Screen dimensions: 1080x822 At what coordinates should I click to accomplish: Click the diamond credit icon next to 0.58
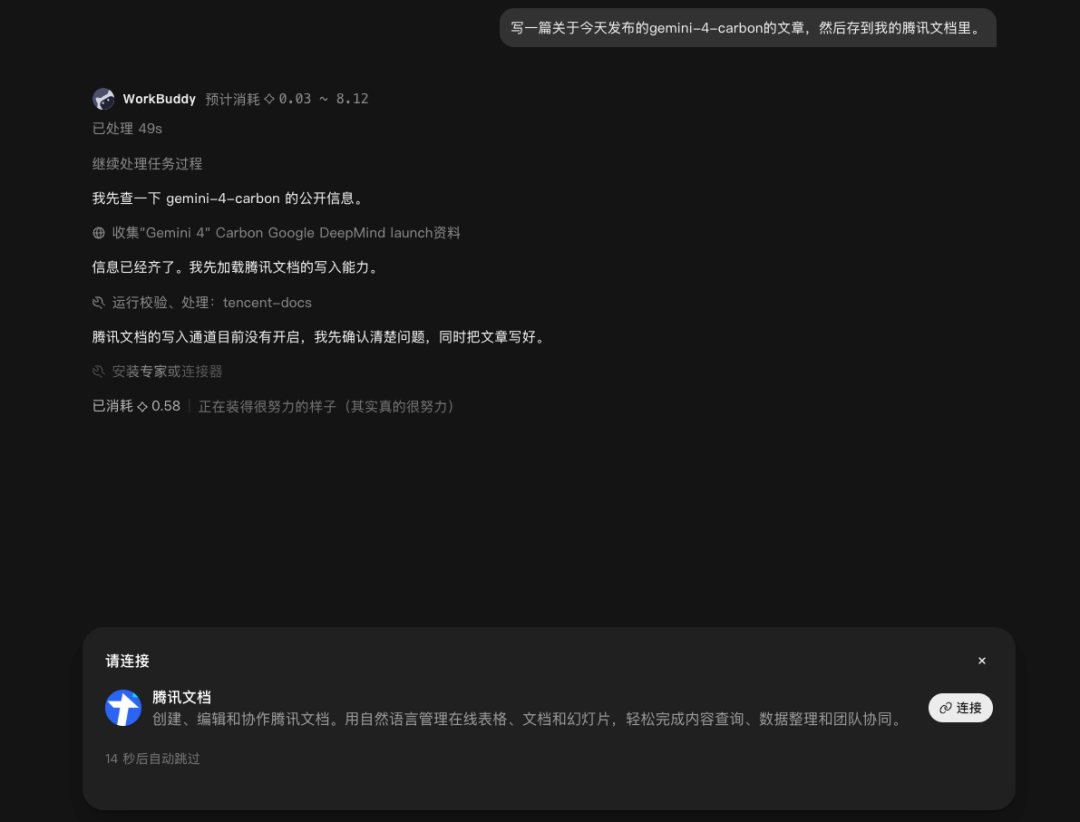pyautogui.click(x=142, y=407)
